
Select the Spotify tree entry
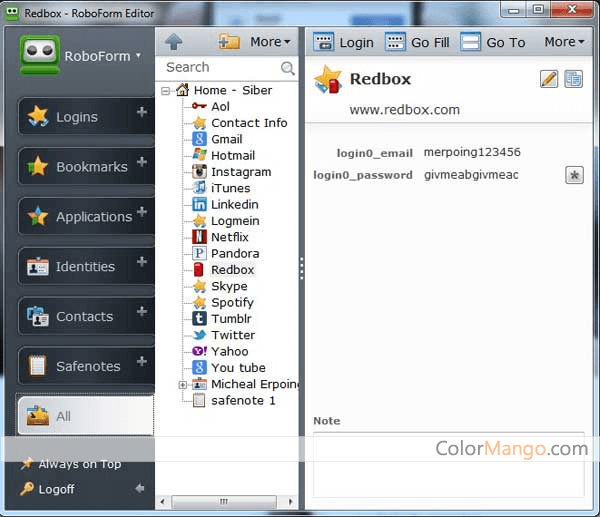232,303
